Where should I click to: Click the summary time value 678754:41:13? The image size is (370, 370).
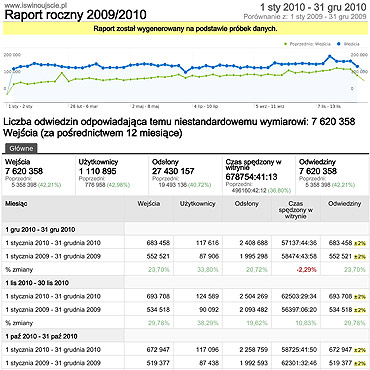(251, 177)
